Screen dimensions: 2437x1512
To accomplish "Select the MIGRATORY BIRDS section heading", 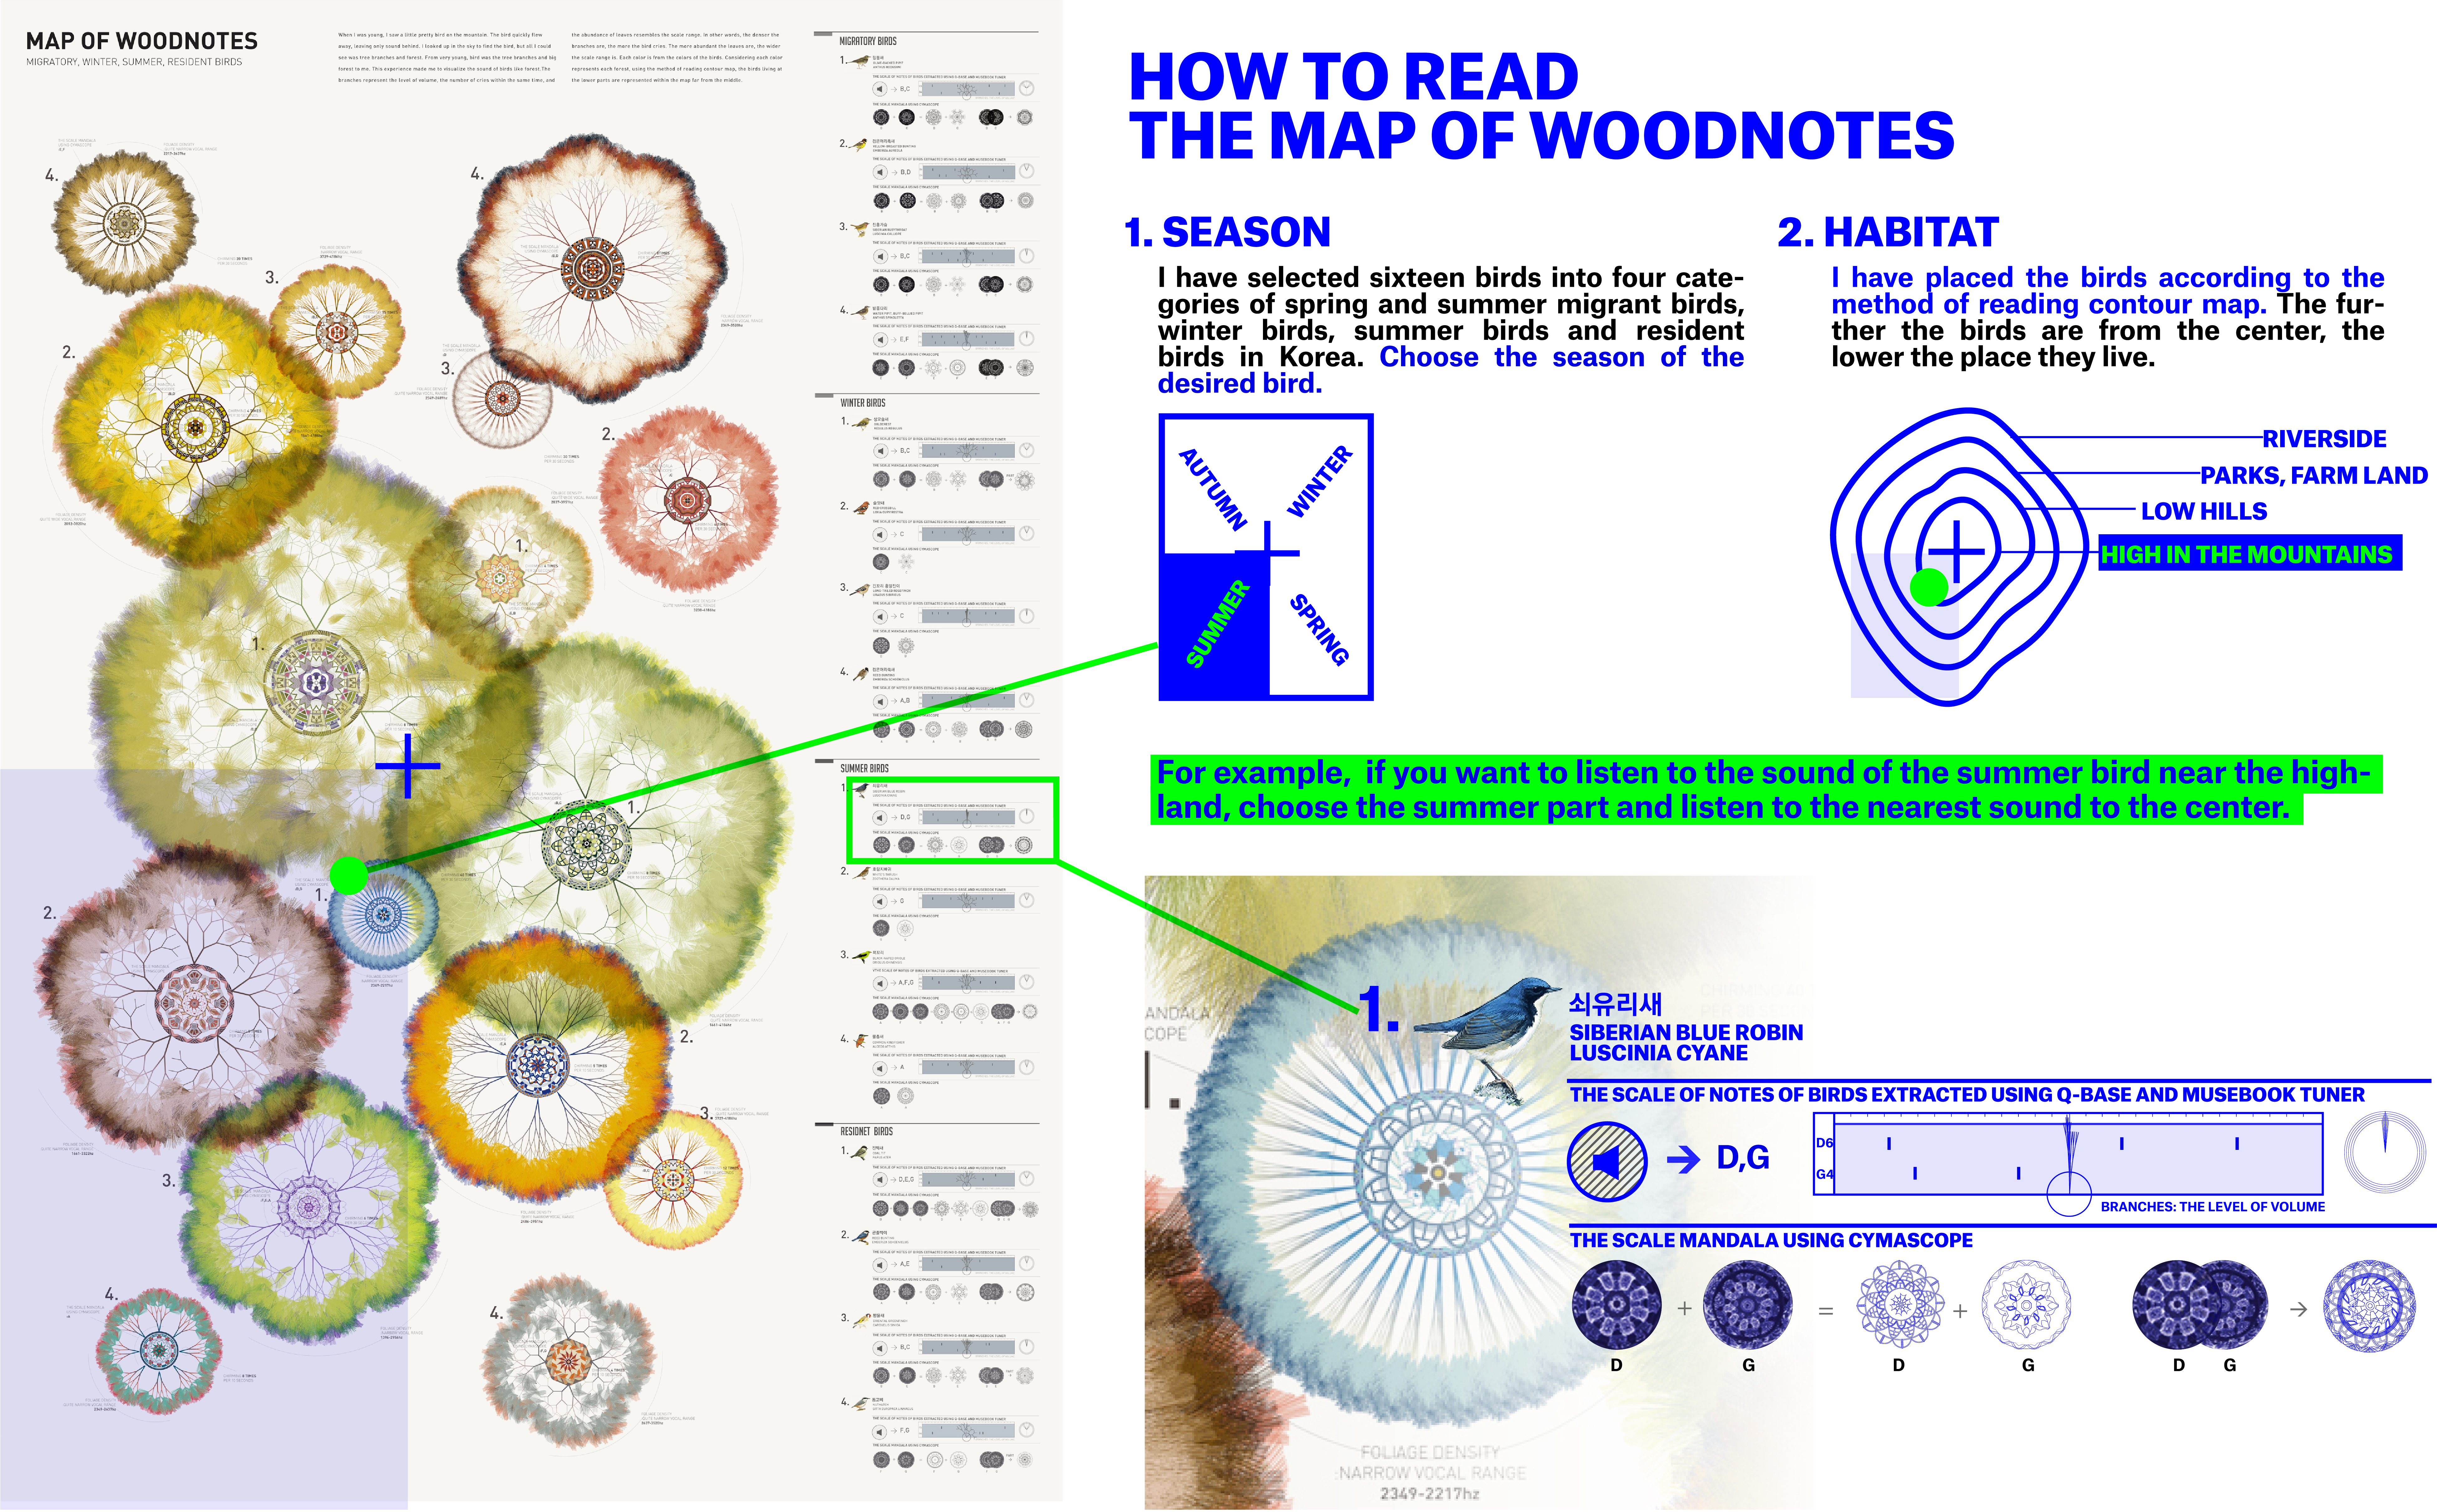I will point(868,41).
